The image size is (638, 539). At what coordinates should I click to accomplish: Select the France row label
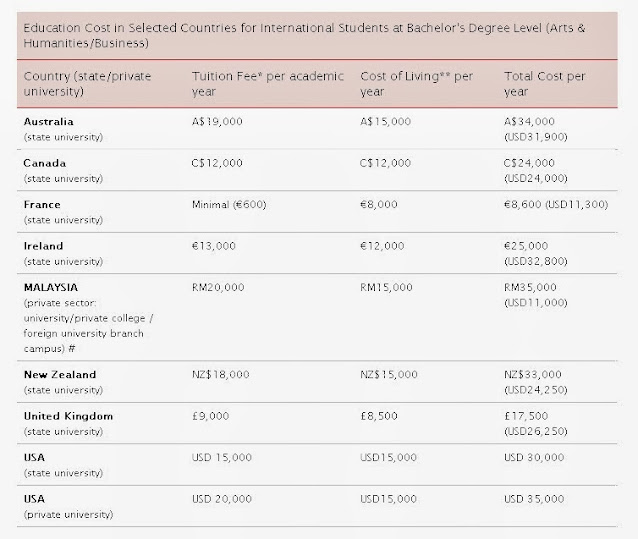tap(44, 204)
